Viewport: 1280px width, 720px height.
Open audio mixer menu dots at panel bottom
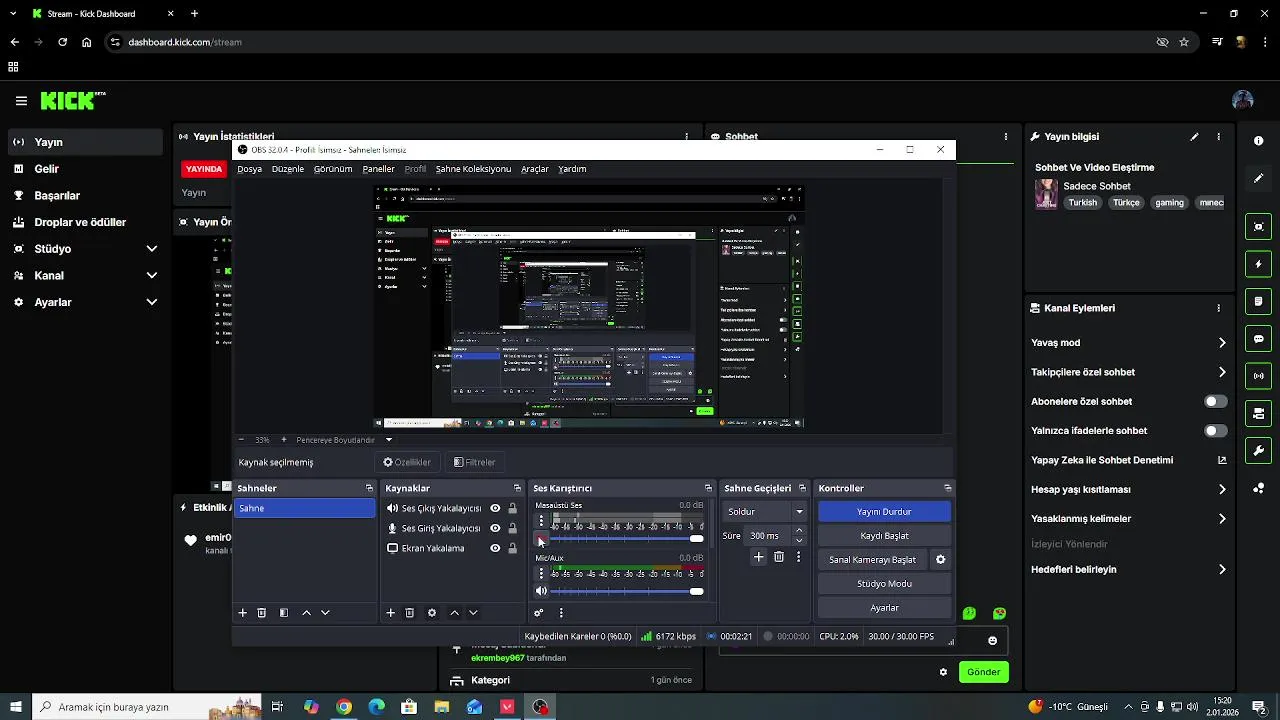(x=561, y=613)
